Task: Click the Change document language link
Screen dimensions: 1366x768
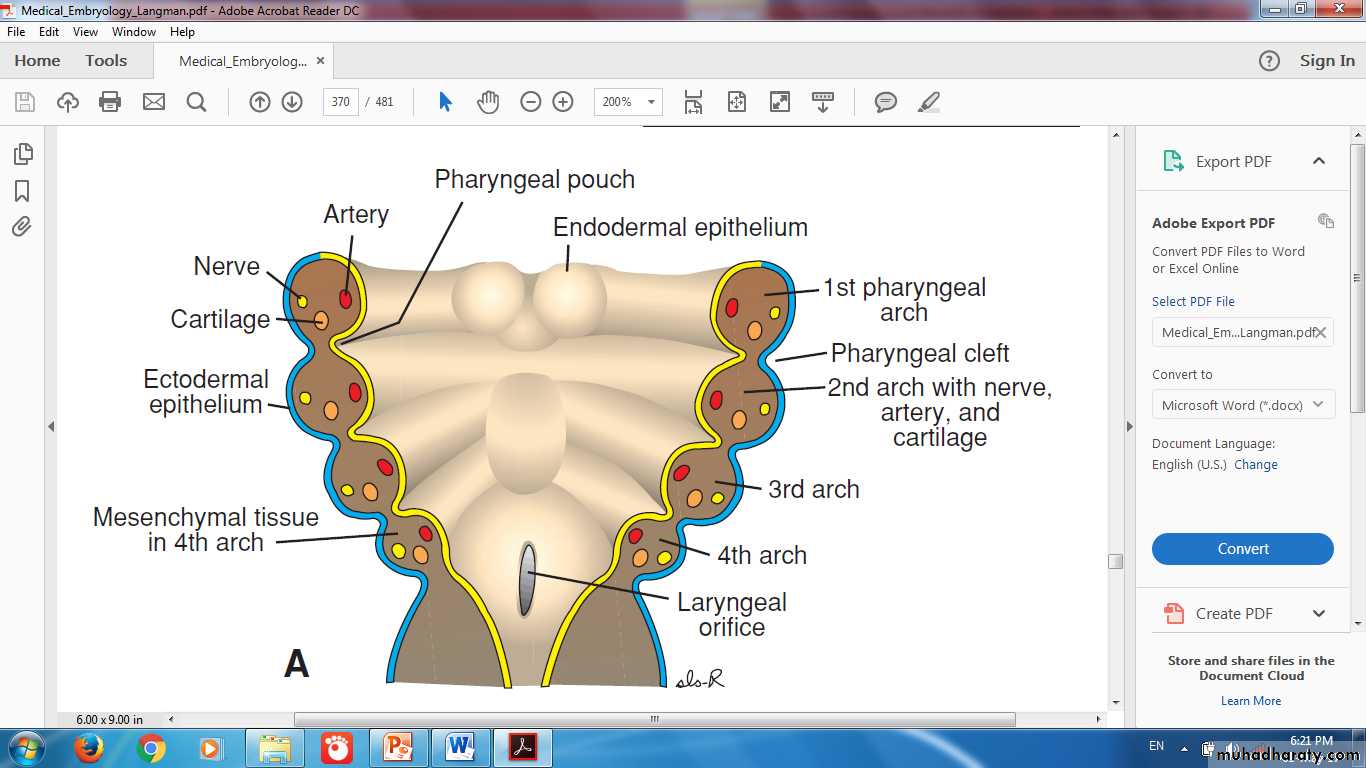Action: [1255, 465]
